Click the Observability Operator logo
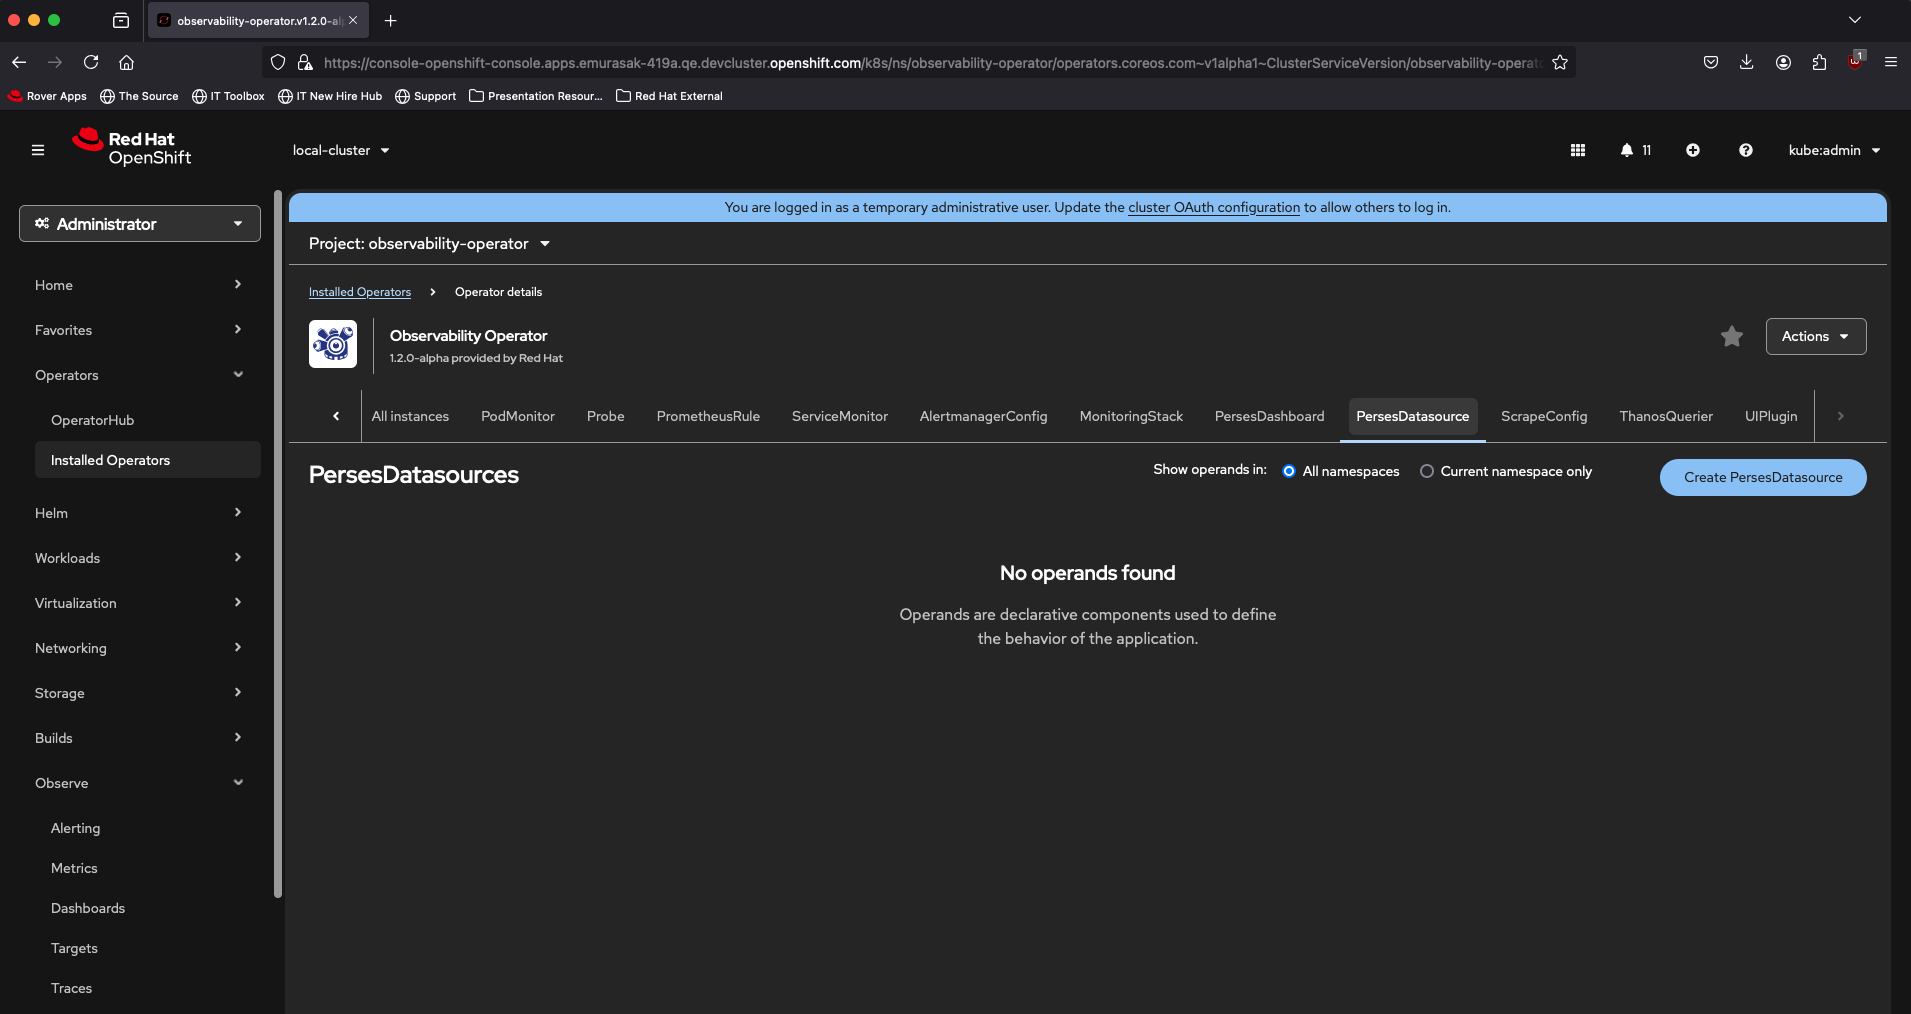The width and height of the screenshot is (1911, 1014). click(333, 344)
